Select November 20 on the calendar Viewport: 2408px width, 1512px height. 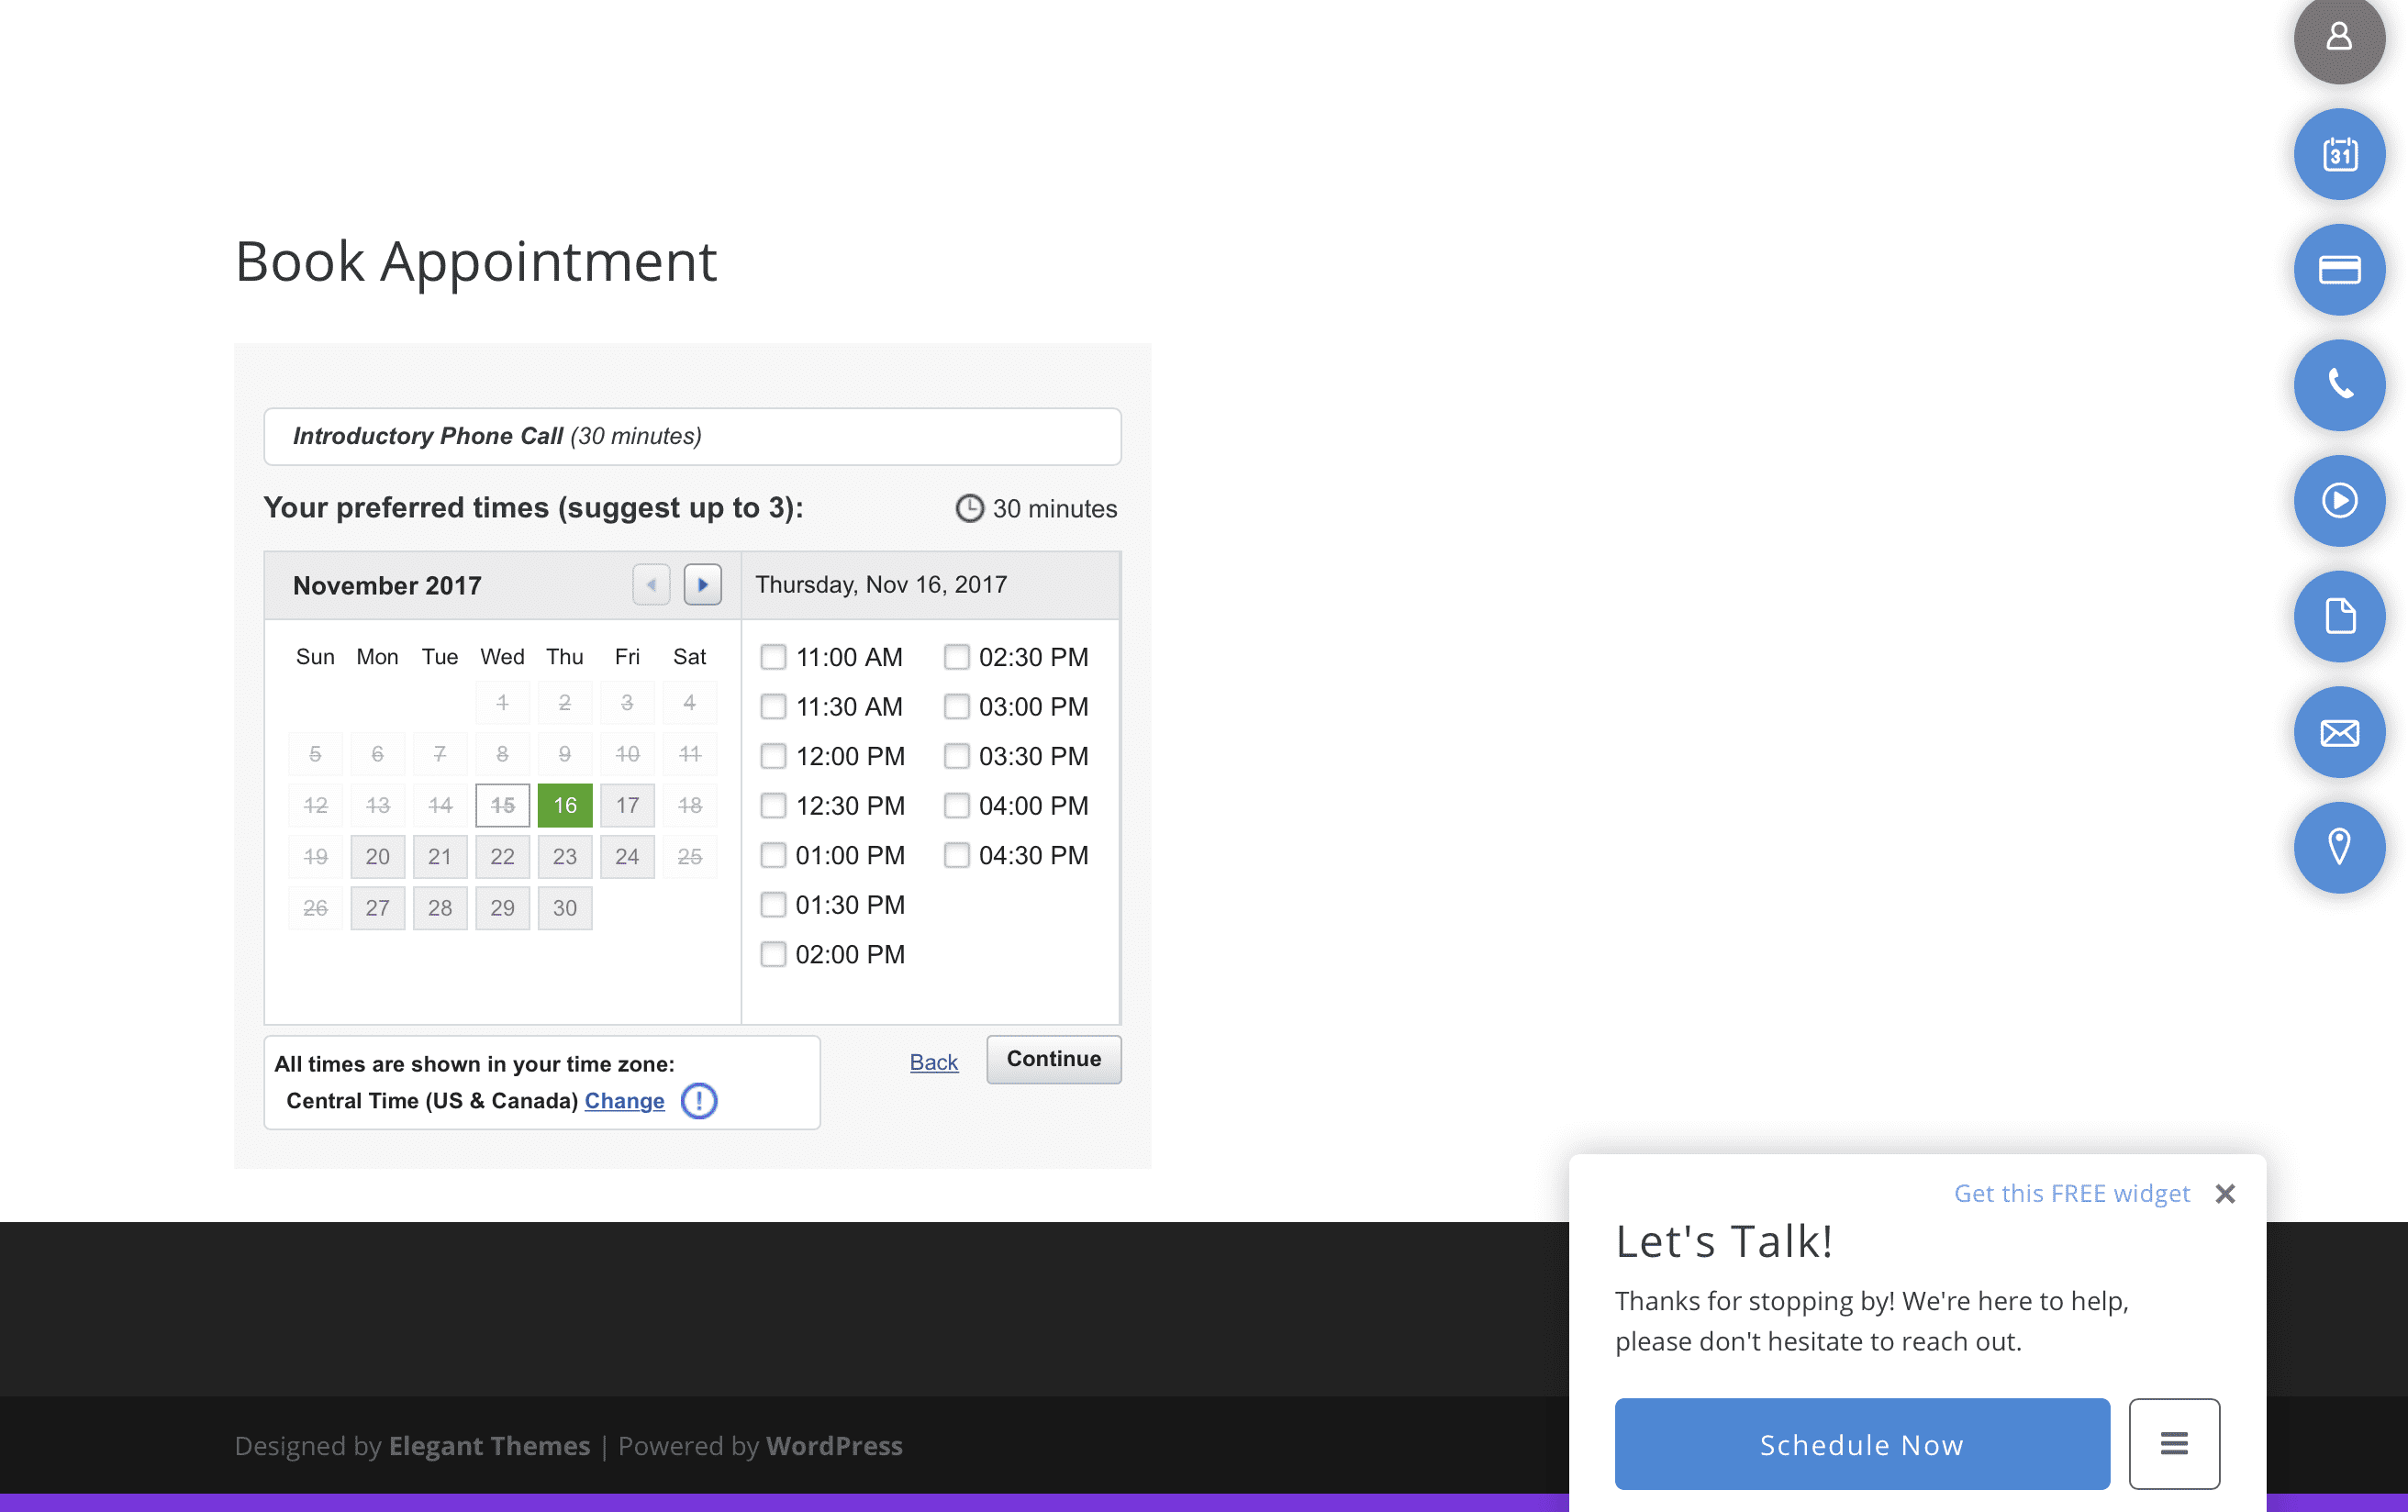377,857
